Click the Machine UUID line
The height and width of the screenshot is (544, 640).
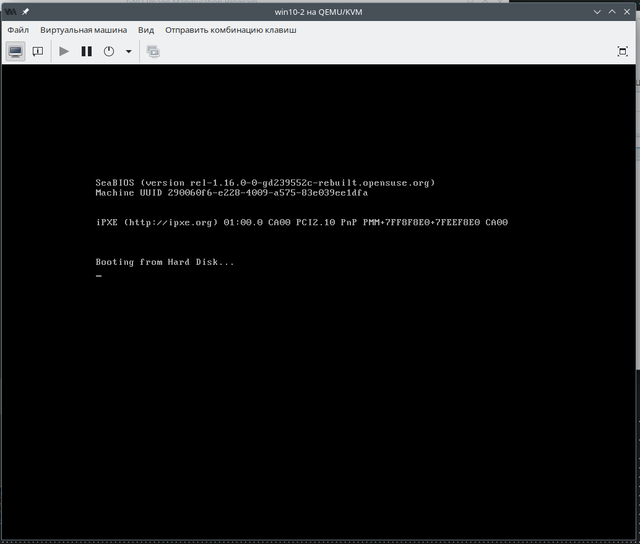tap(231, 193)
